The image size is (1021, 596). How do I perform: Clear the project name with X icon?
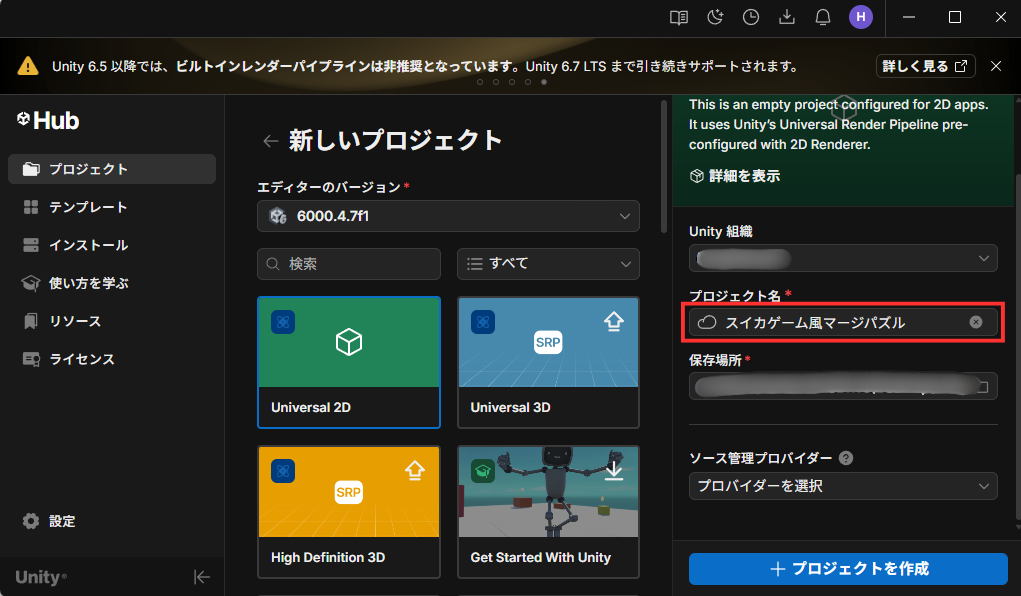pyautogui.click(x=975, y=322)
